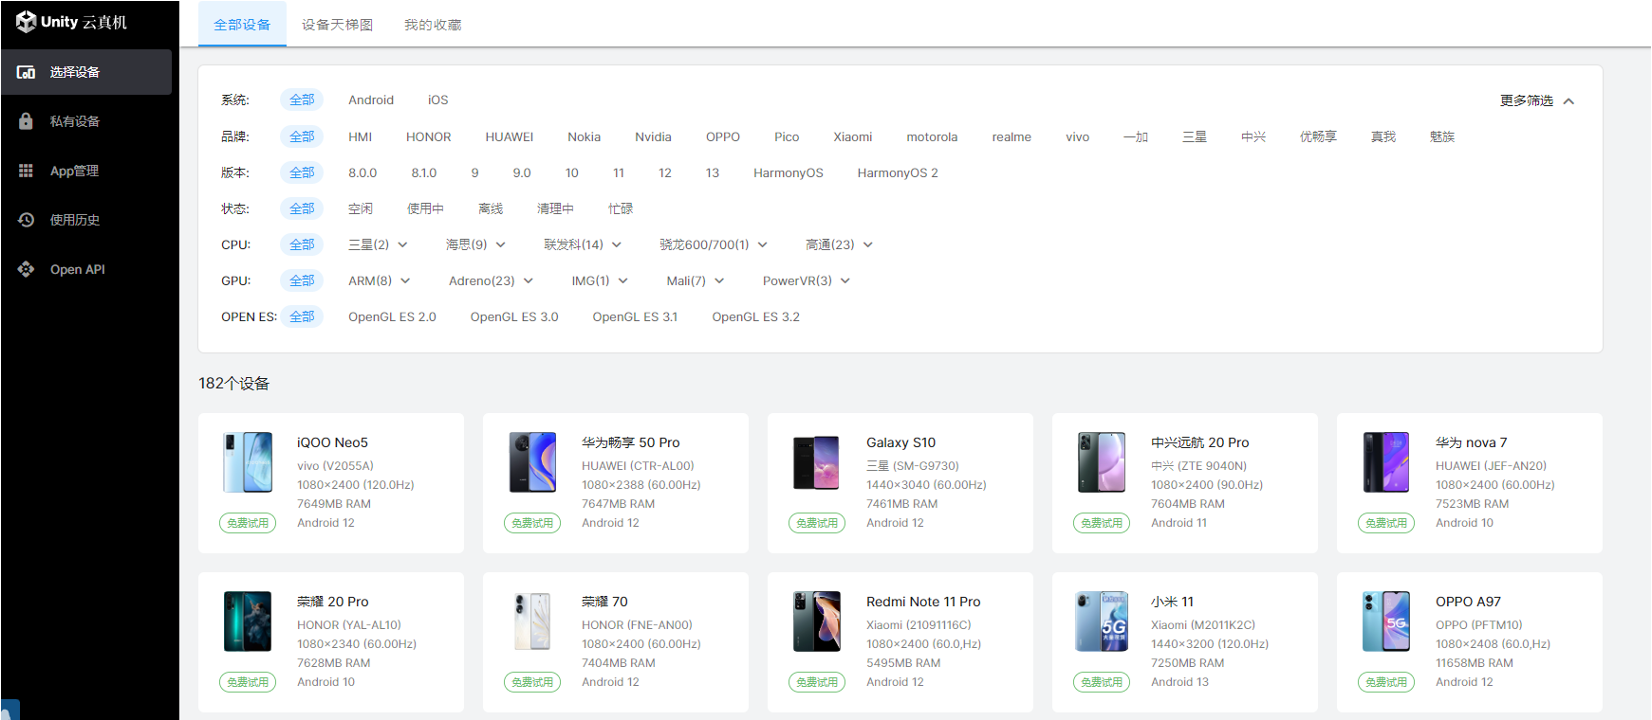The image size is (1652, 720).
Task: Click 免费试用 on OPPO A97 card
Action: [1386, 682]
